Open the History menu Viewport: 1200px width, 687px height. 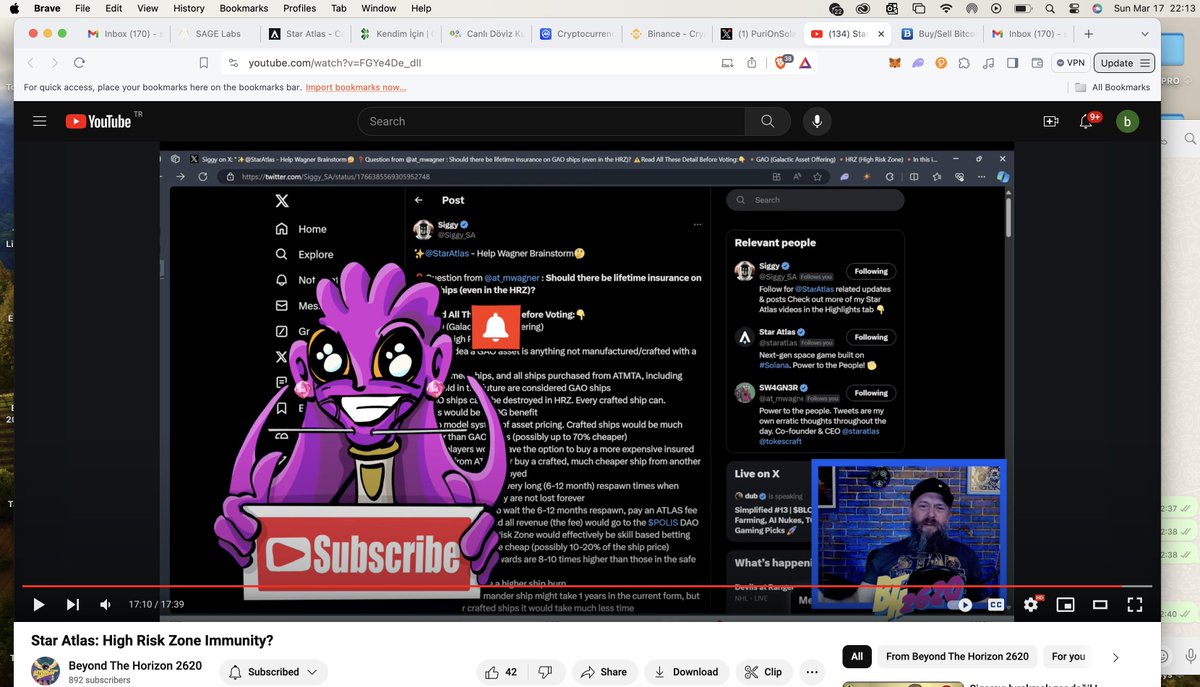(189, 8)
